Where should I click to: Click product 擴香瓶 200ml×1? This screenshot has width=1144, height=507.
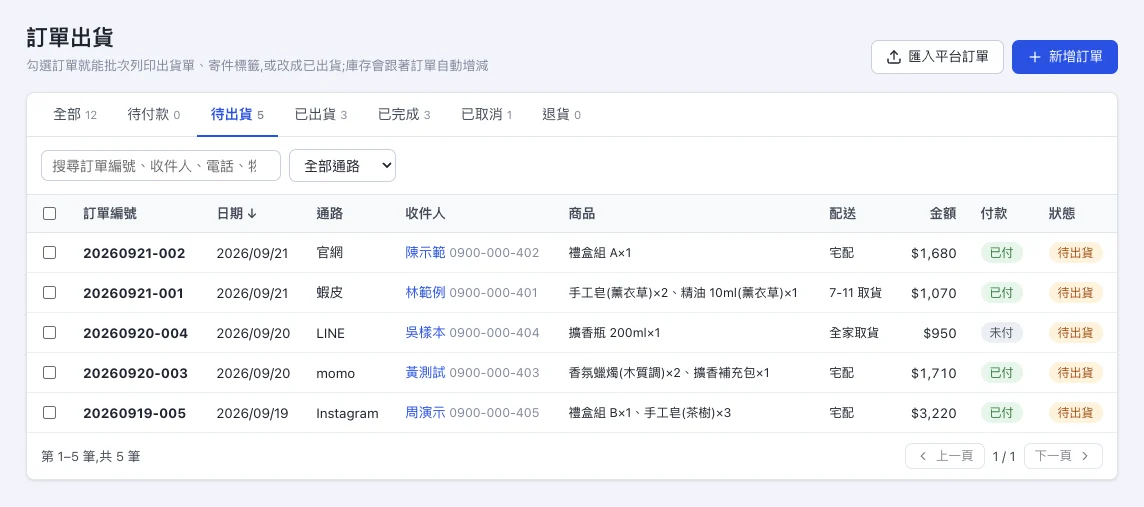pos(614,333)
